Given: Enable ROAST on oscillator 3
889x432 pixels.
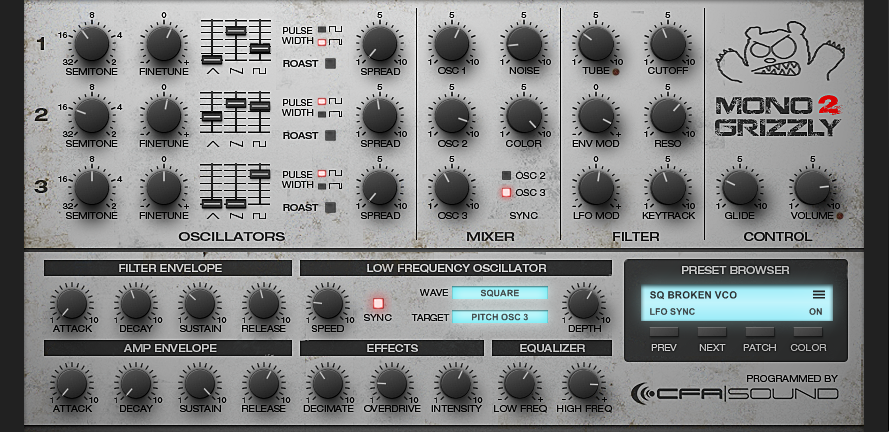Looking at the screenshot, I should [330, 207].
